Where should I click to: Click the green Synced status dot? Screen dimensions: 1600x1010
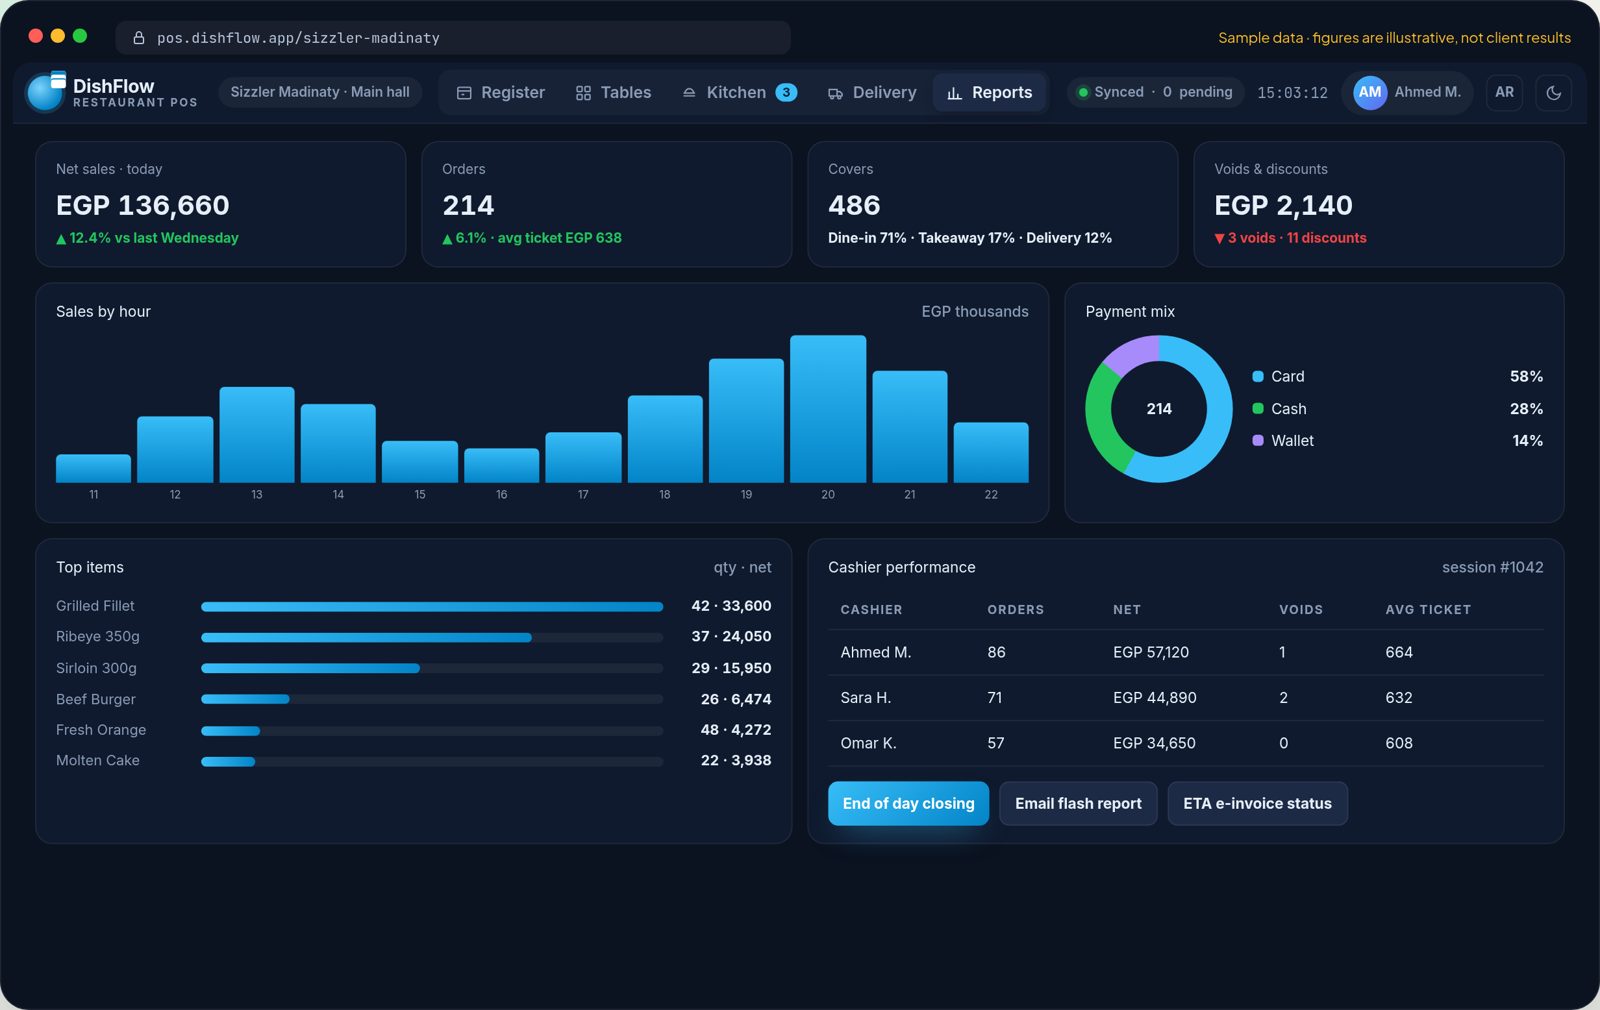coord(1082,92)
